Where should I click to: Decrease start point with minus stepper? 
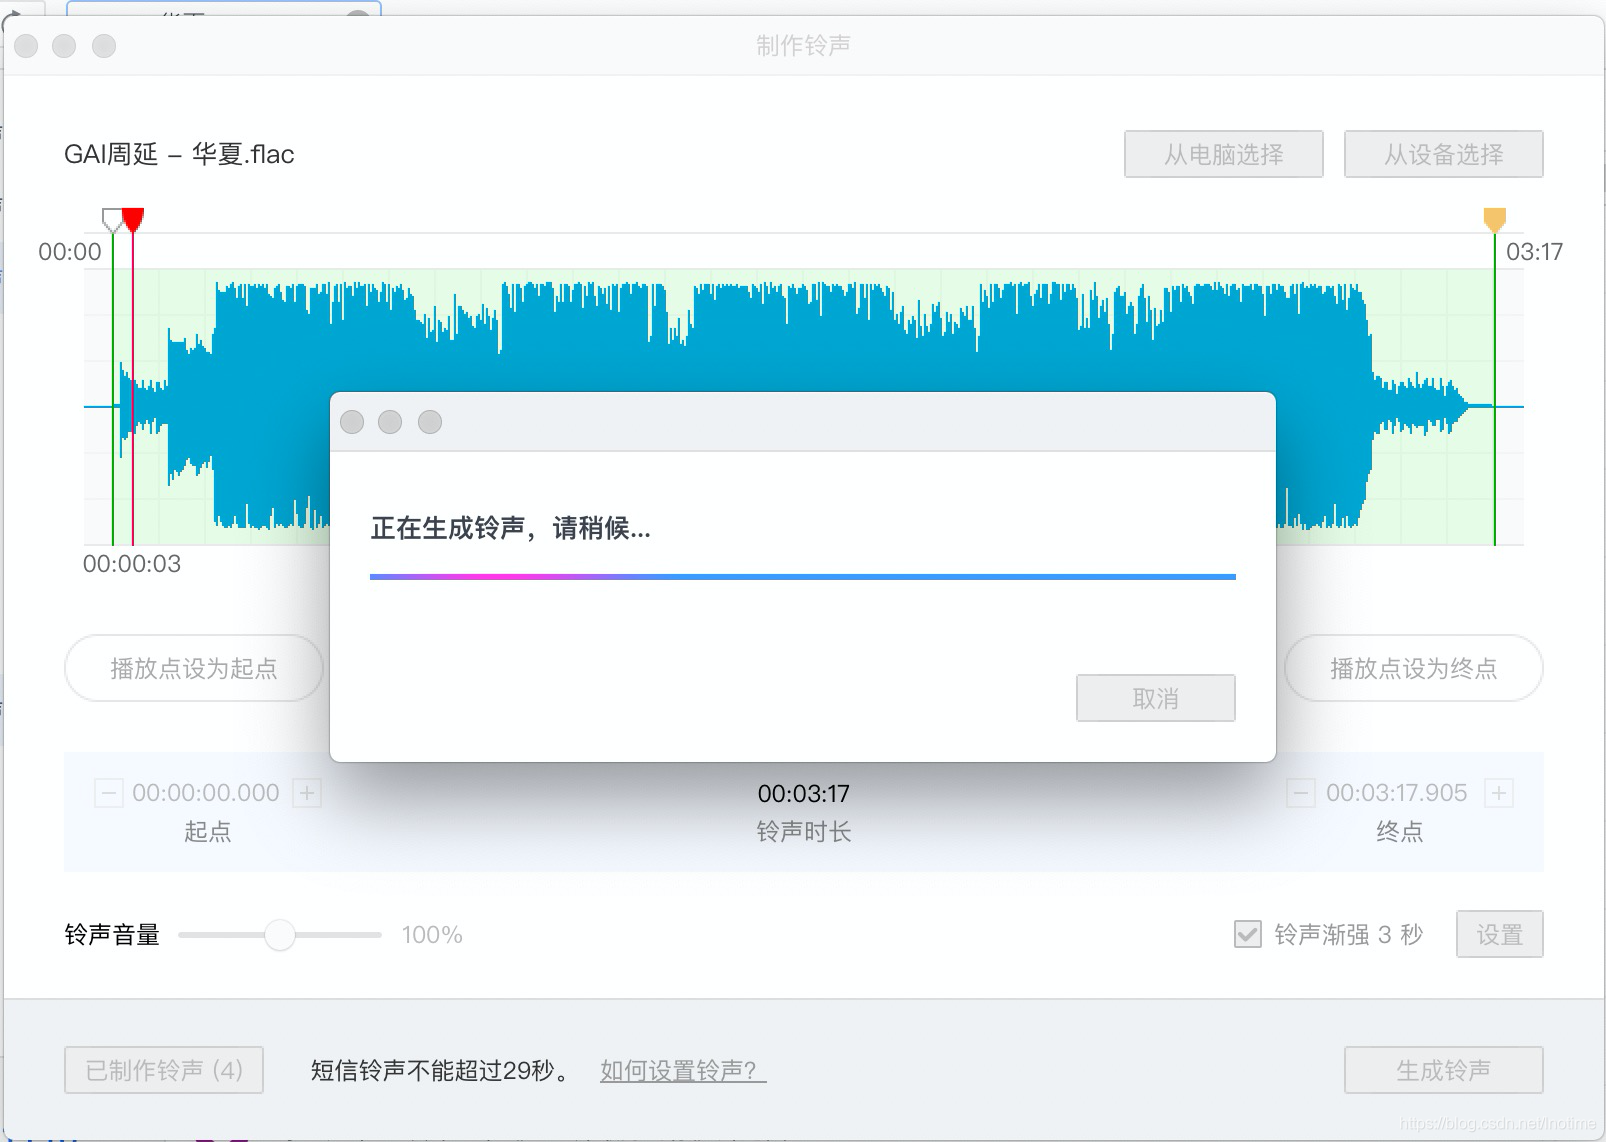pyautogui.click(x=108, y=793)
